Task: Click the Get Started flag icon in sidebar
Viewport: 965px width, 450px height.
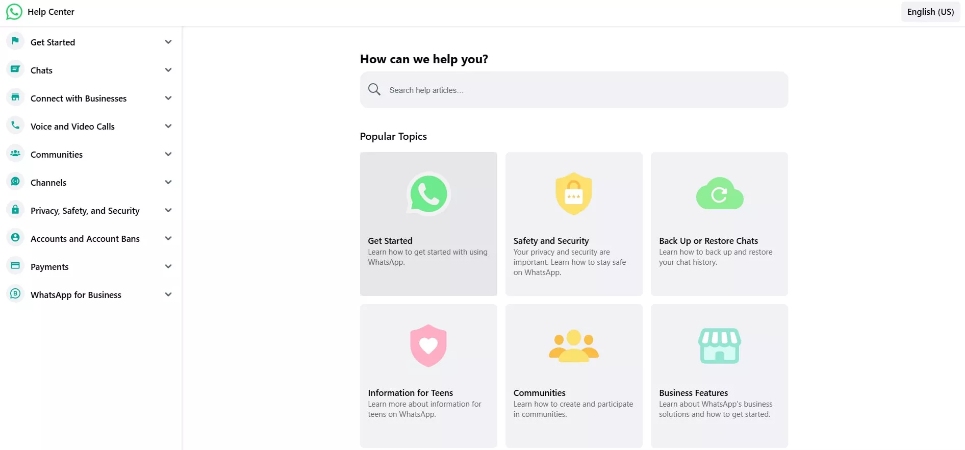Action: [15, 42]
